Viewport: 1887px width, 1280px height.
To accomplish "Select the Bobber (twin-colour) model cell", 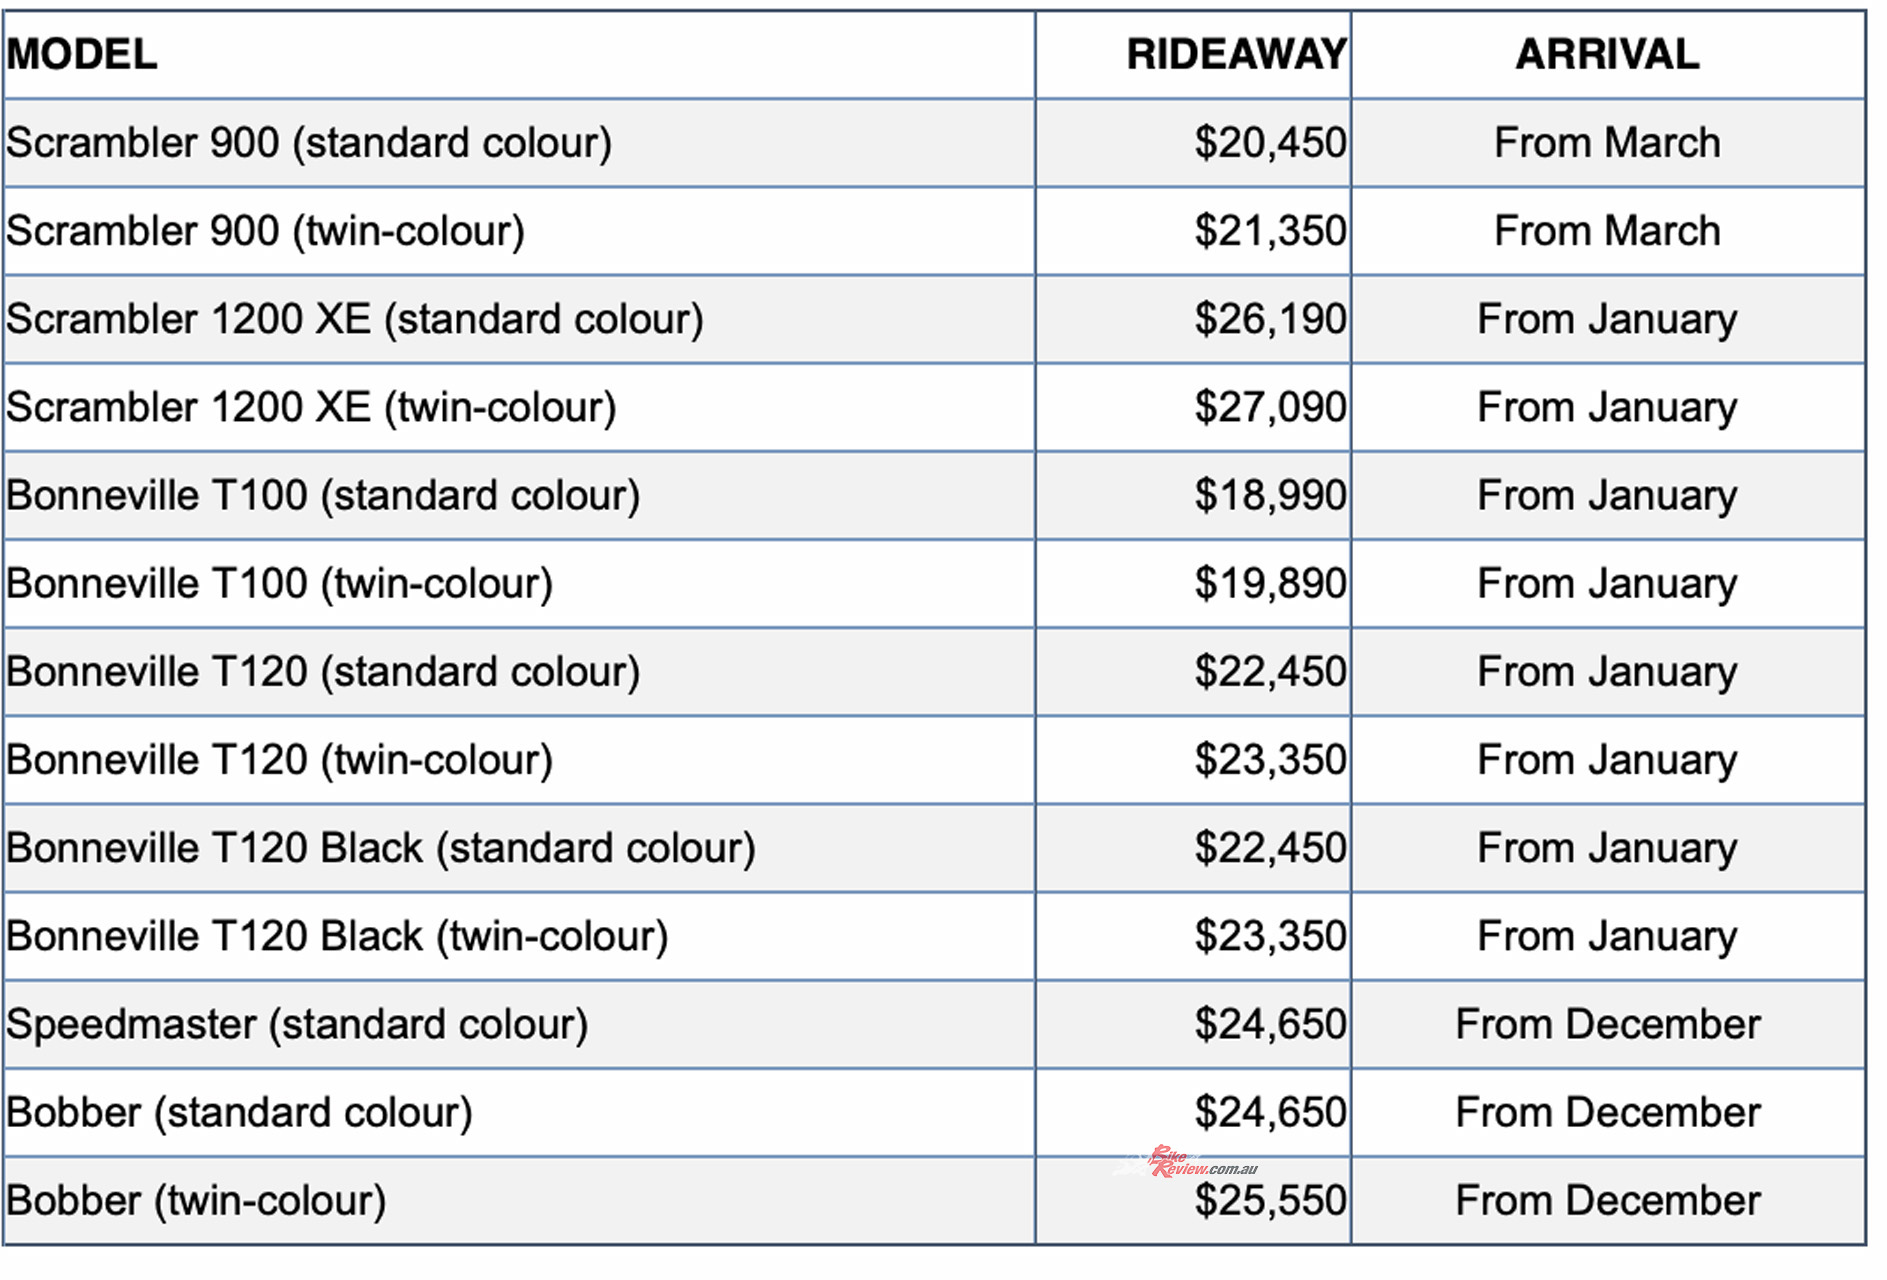I will pyautogui.click(x=197, y=1200).
